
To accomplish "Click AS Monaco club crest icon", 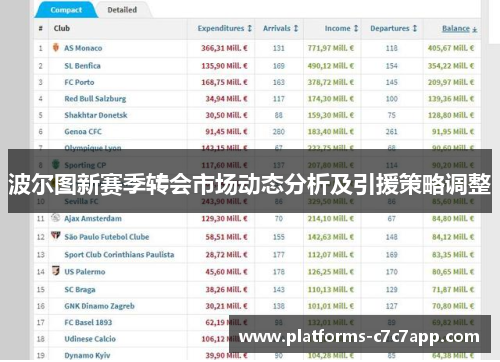I will [x=56, y=47].
